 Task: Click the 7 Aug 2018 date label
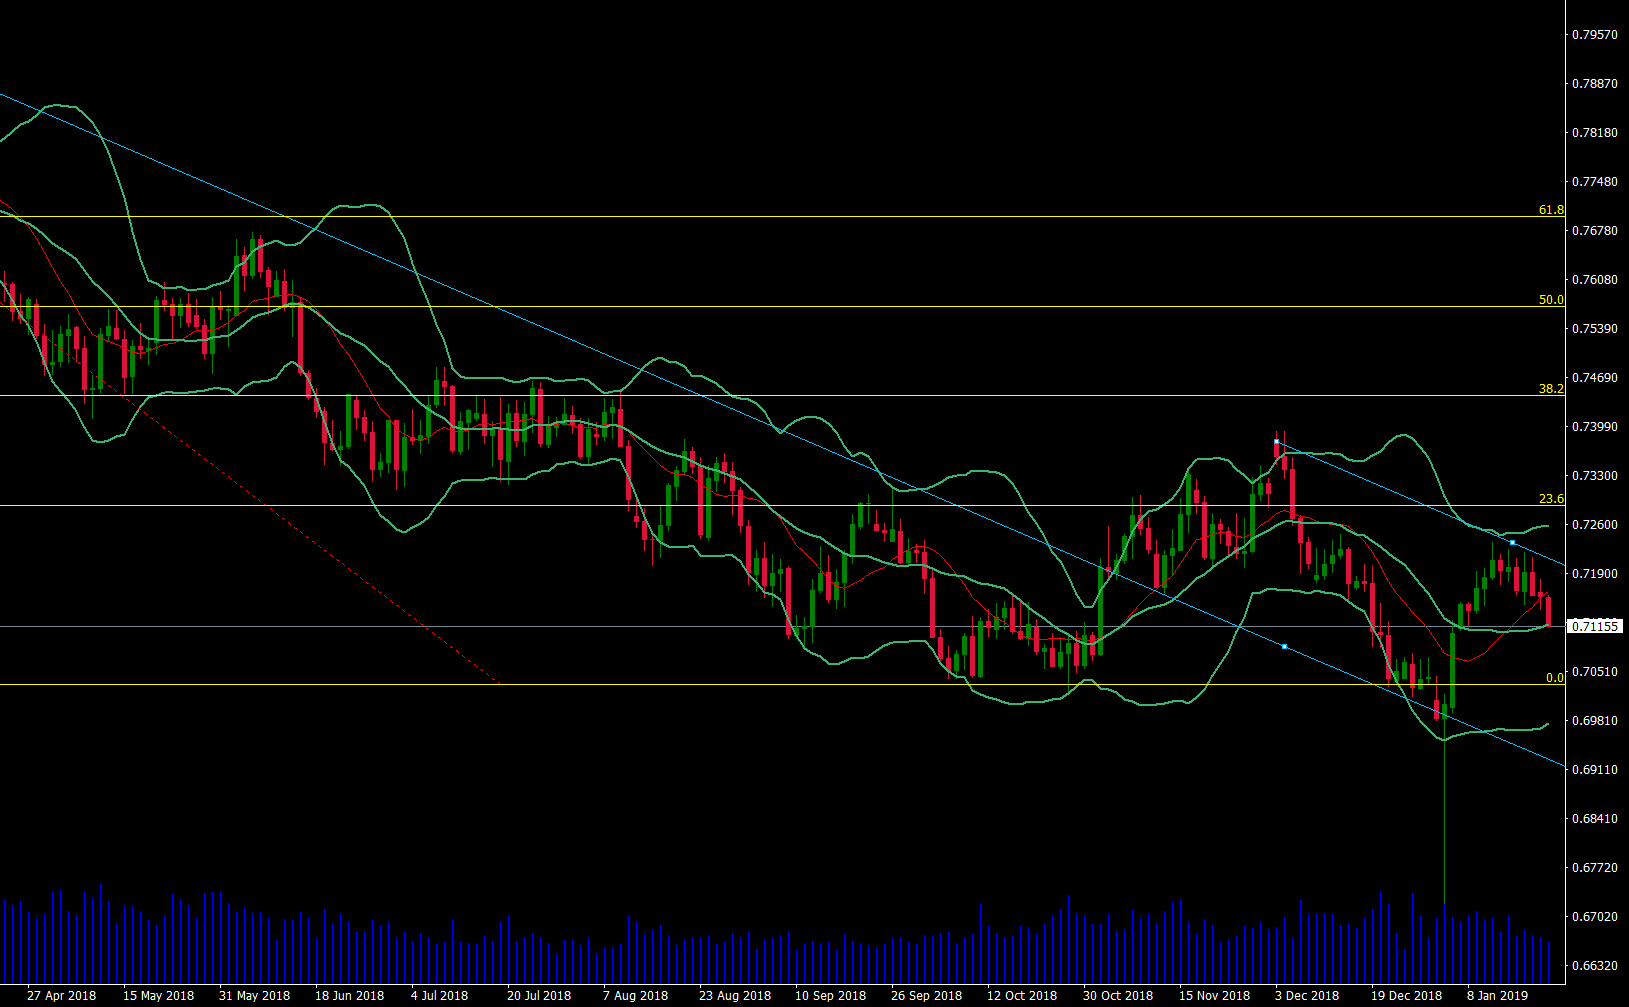coord(635,996)
